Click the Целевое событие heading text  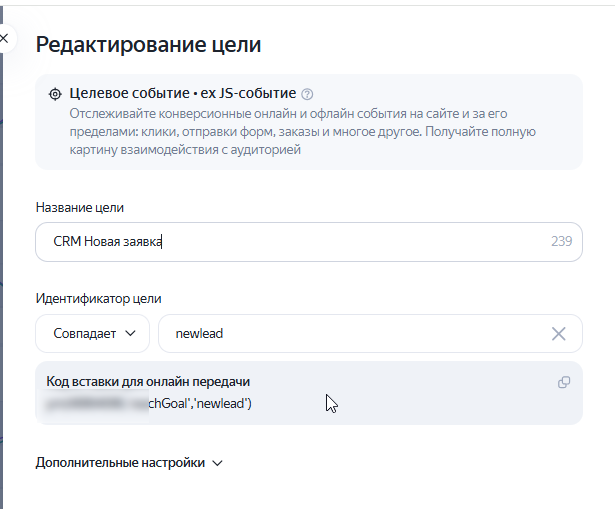(x=182, y=93)
